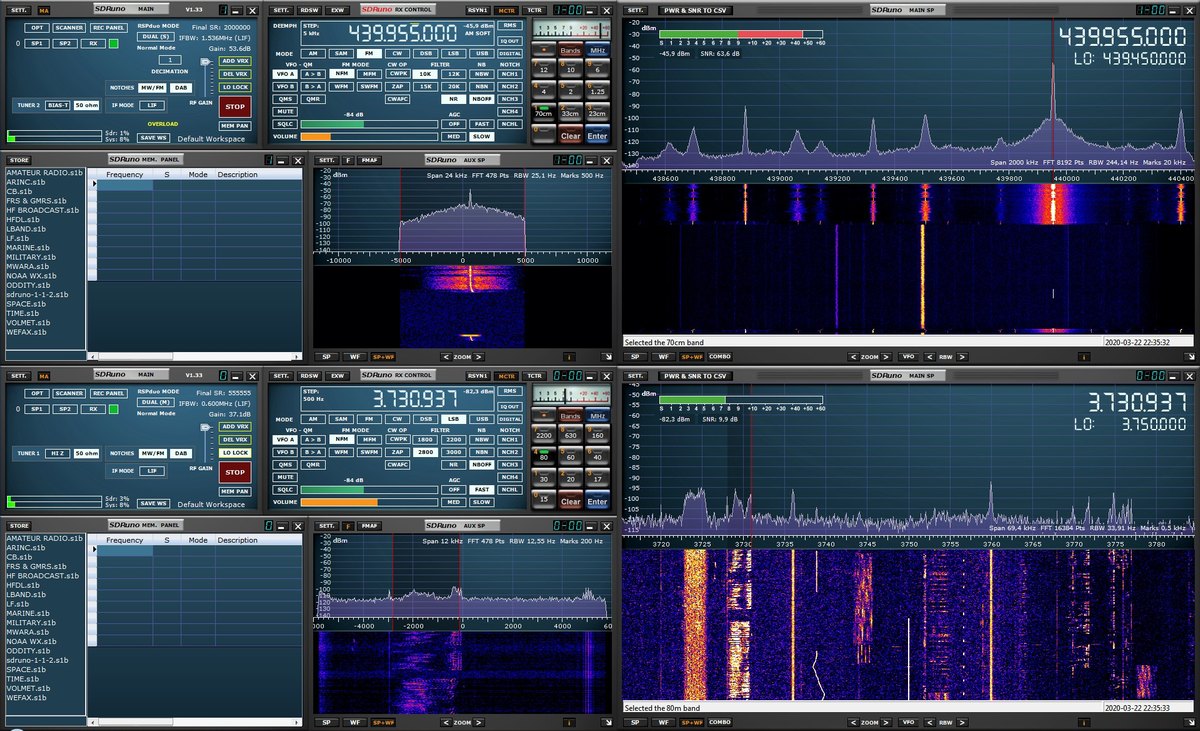
Task: Toggle DAB notch in the DUAL (M) Main panel
Action: click(180, 453)
